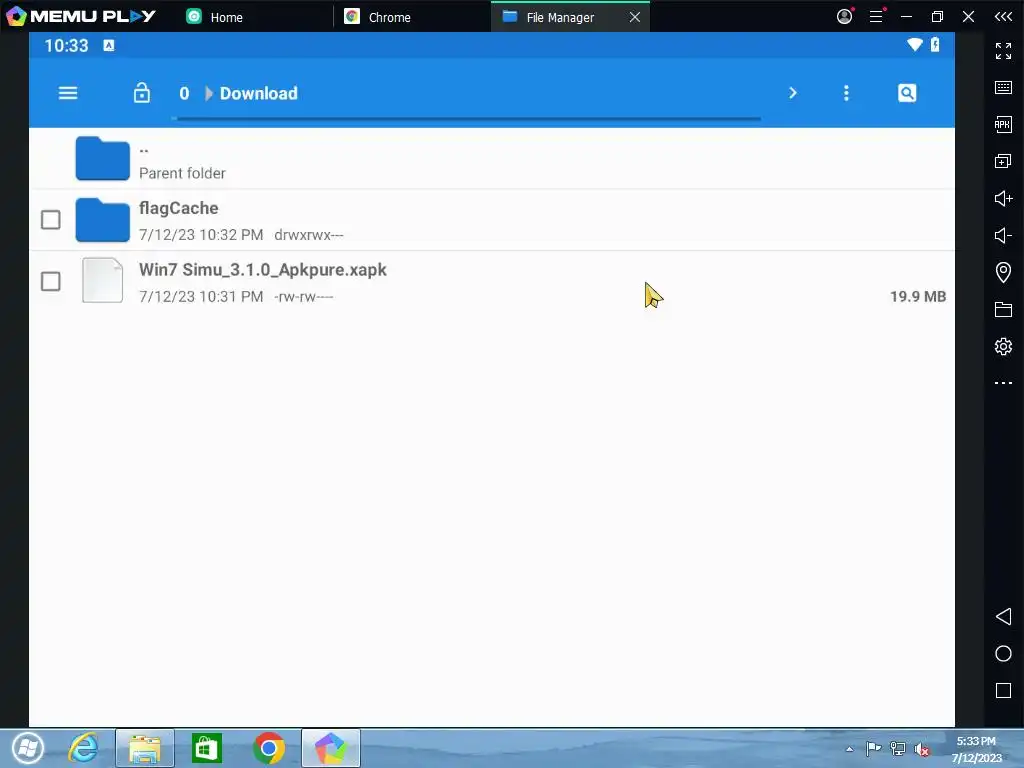Select the flagCache folder name
Image resolution: width=1024 pixels, height=768 pixels.
178,208
